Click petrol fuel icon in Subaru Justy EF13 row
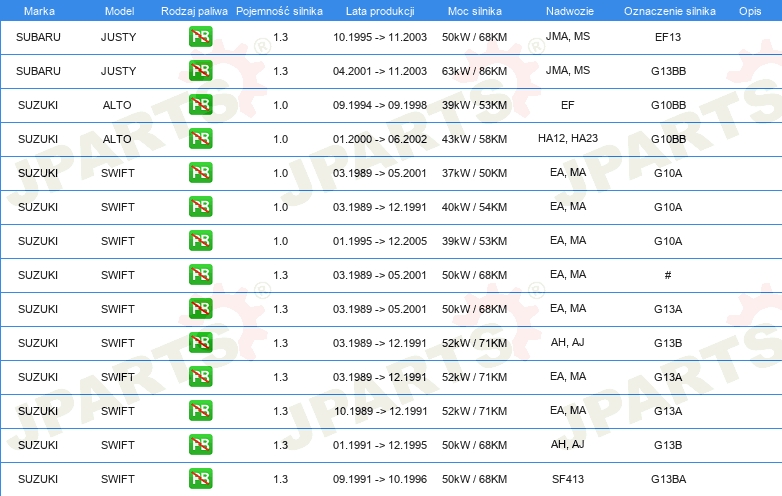 200,38
